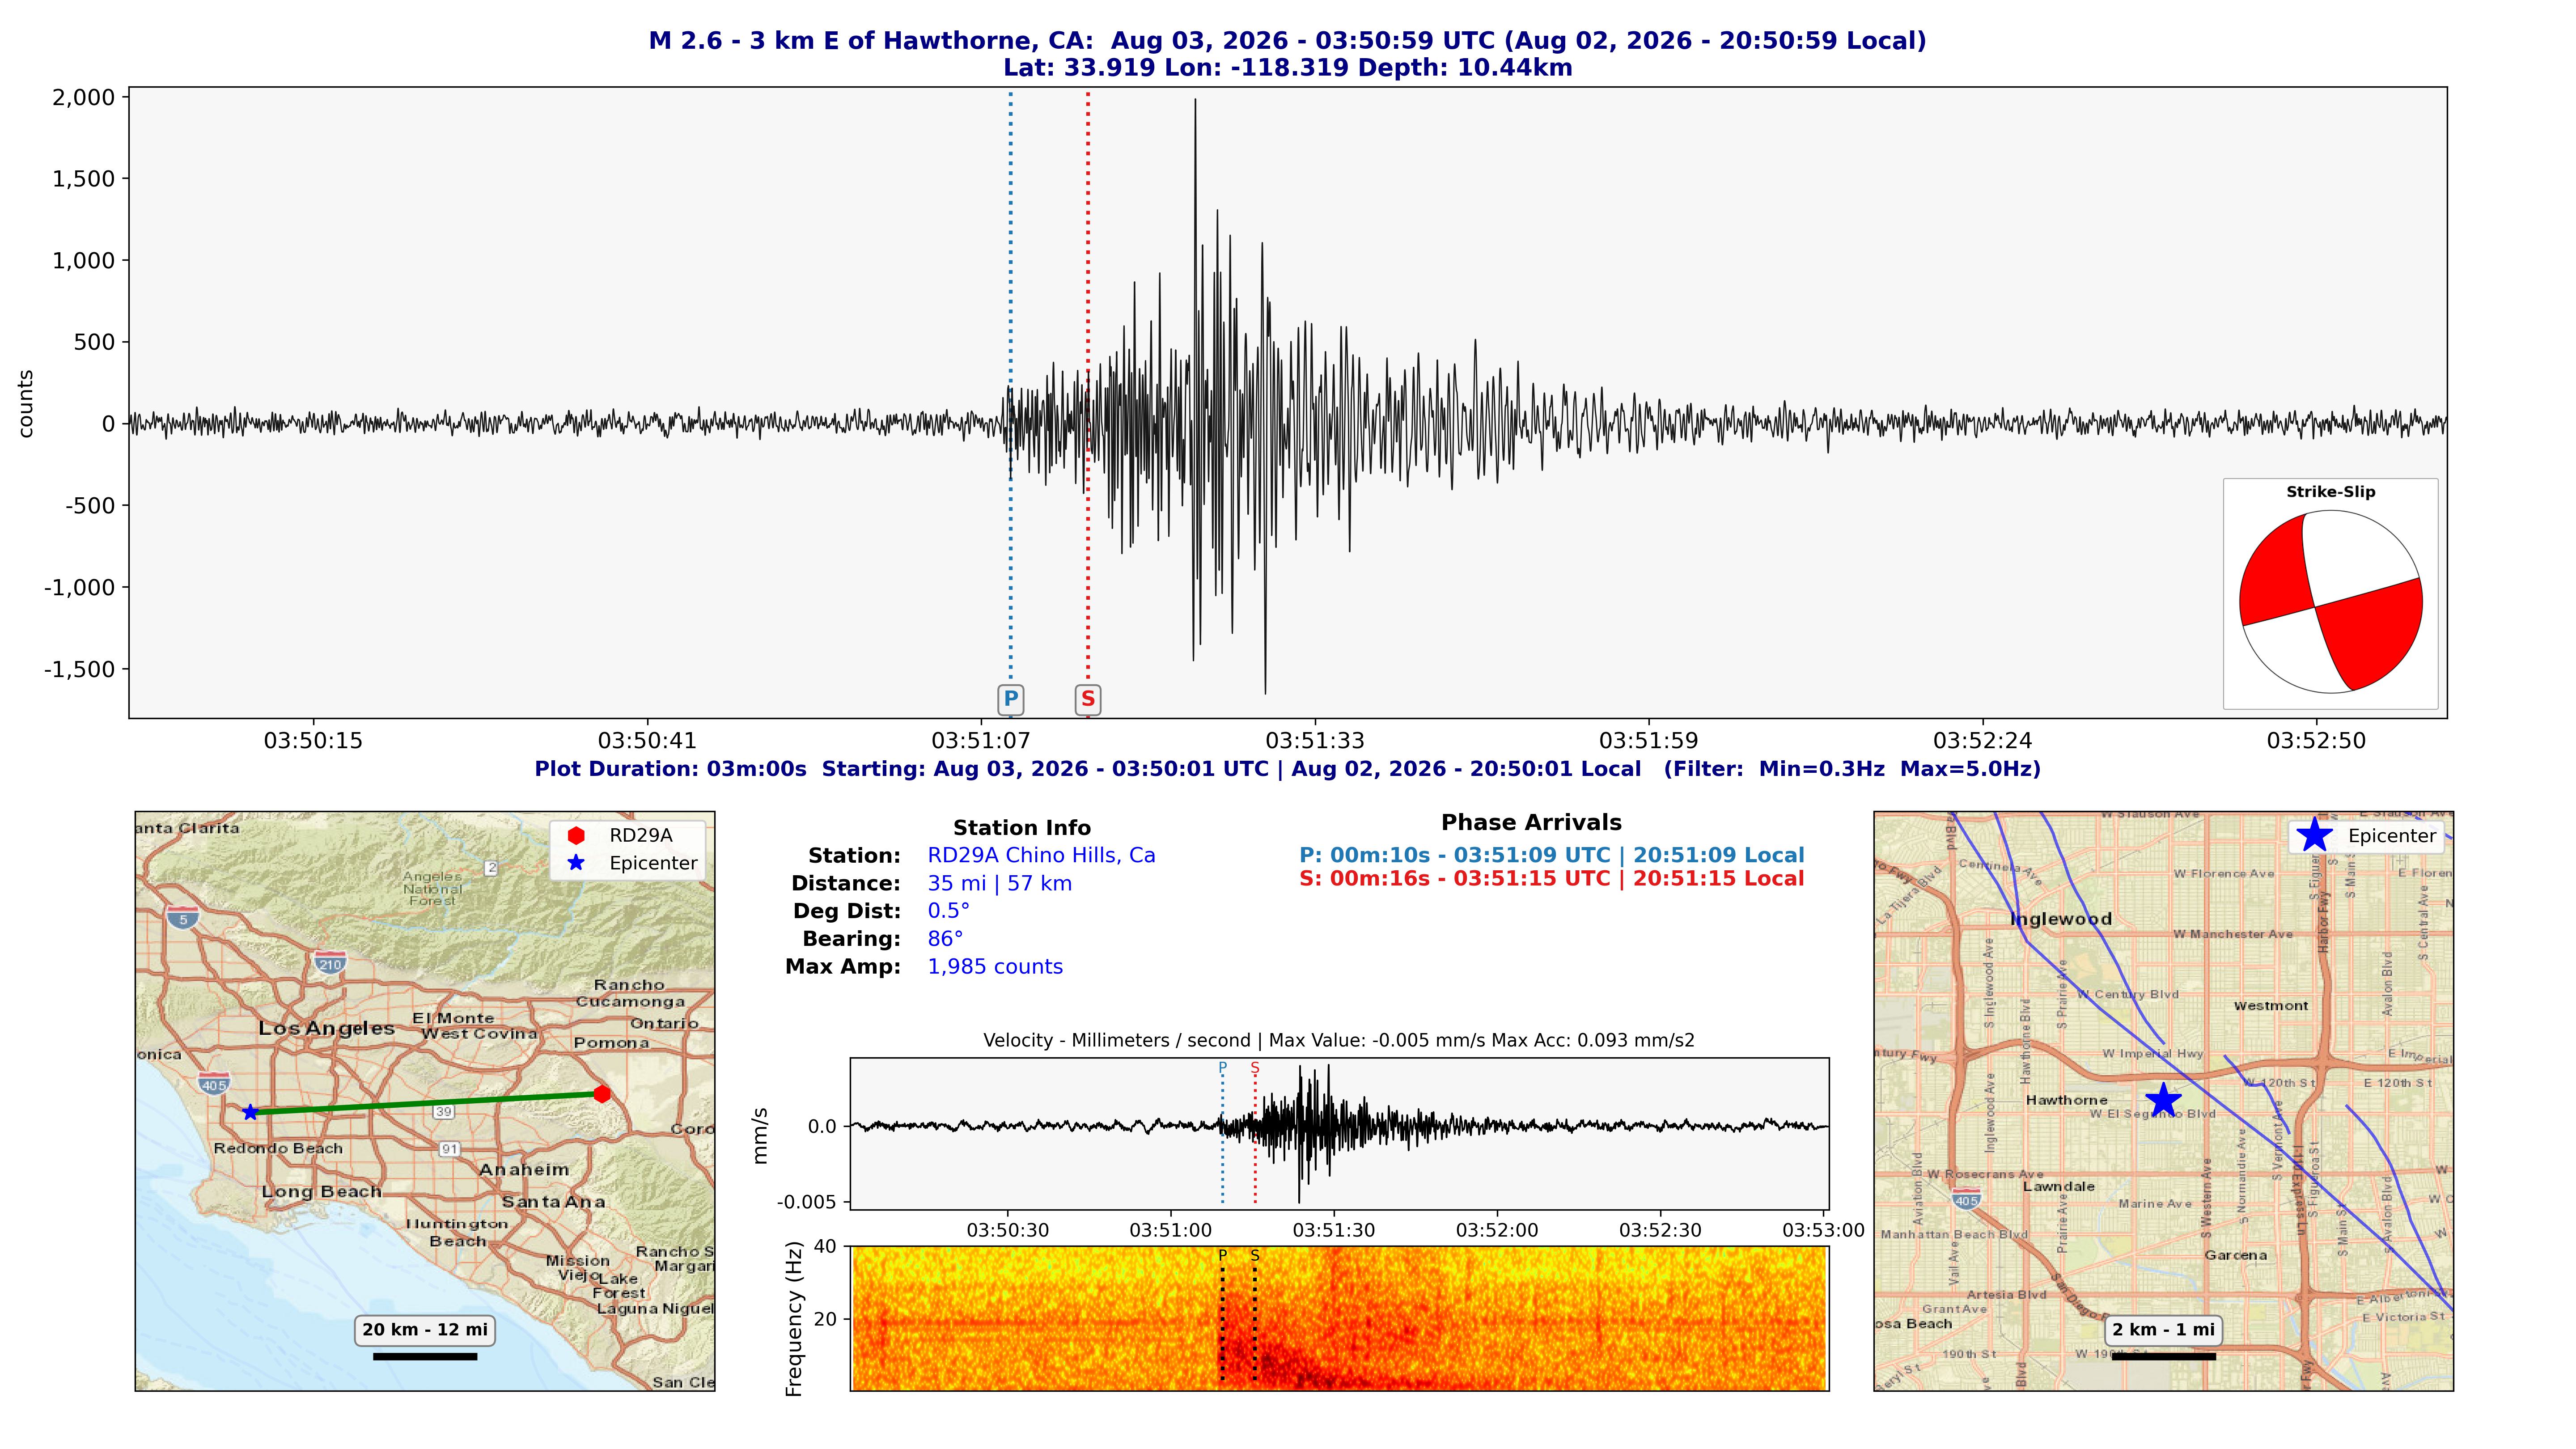The width and height of the screenshot is (2576, 1449).
Task: Click the 'RD29A Chino Hills, Ca' station value
Action: tap(1042, 856)
